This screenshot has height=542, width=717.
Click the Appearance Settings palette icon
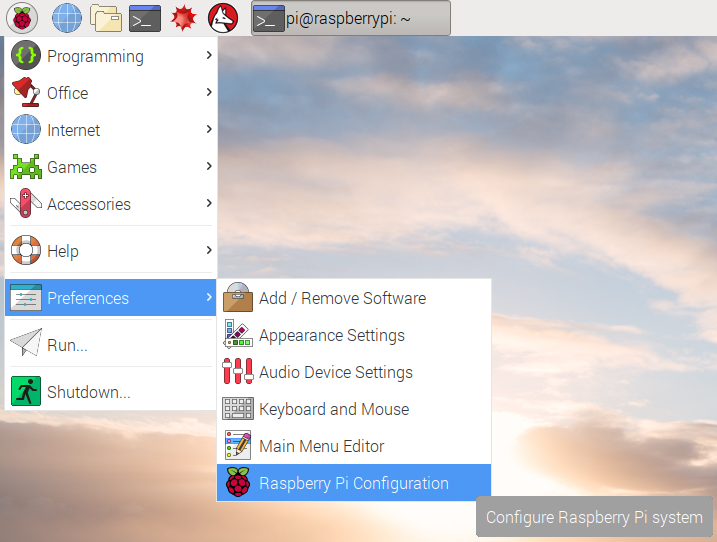tap(238, 334)
